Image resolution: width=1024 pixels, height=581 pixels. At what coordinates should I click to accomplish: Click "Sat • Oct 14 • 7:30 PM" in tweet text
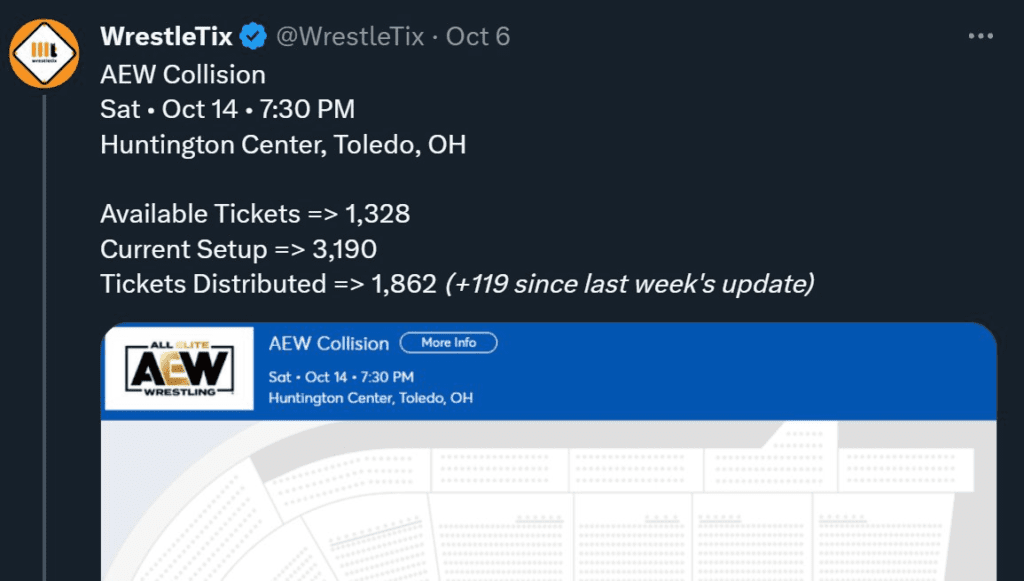pos(227,109)
